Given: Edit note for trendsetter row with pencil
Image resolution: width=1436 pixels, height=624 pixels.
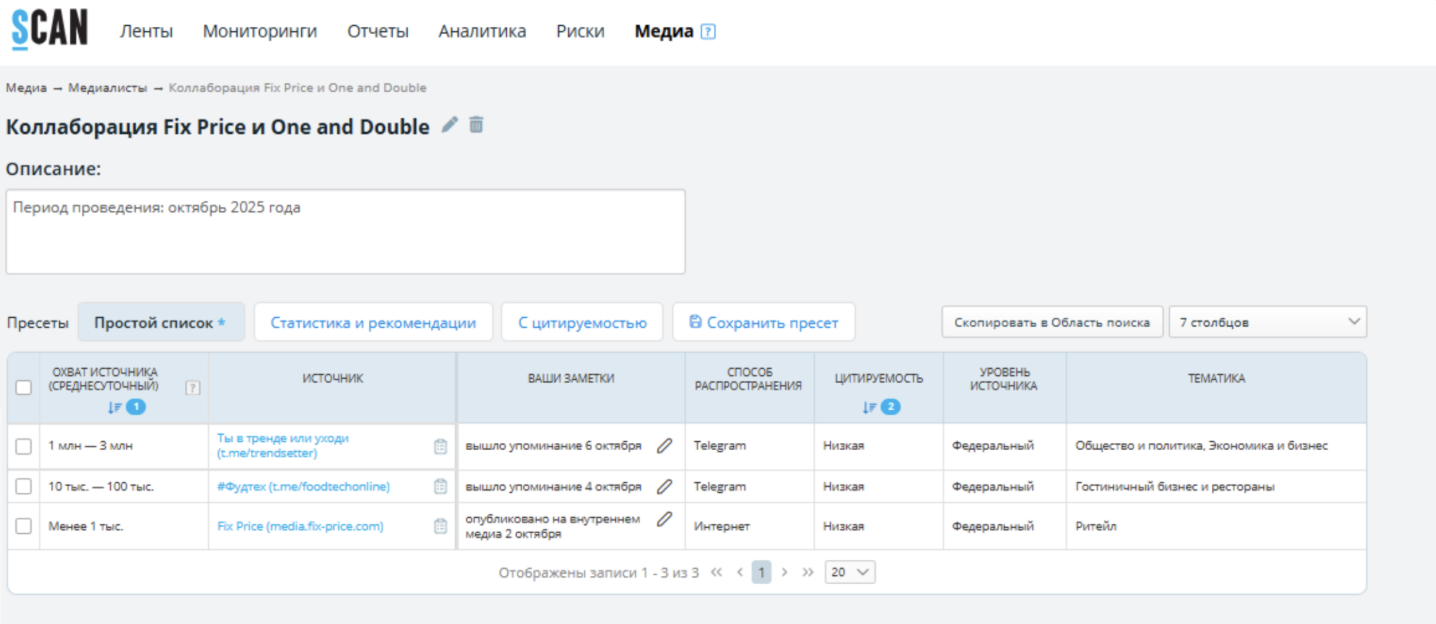Looking at the screenshot, I should [x=664, y=446].
